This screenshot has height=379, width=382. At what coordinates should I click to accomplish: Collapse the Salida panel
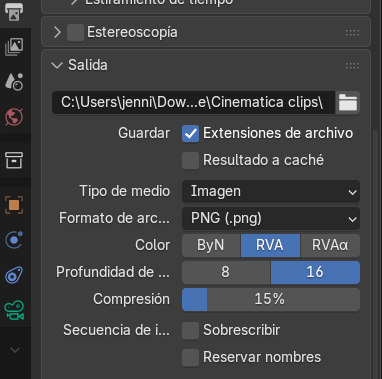coord(57,65)
